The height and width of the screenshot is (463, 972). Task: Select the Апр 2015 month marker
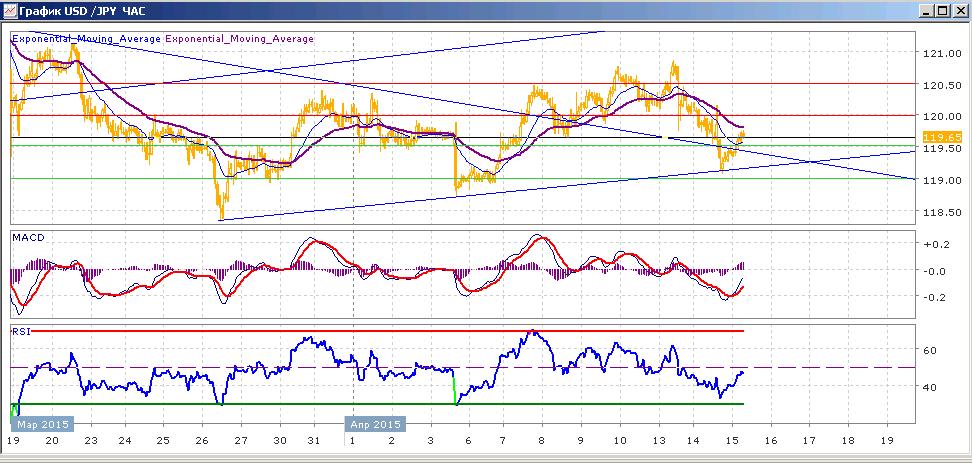[x=376, y=425]
